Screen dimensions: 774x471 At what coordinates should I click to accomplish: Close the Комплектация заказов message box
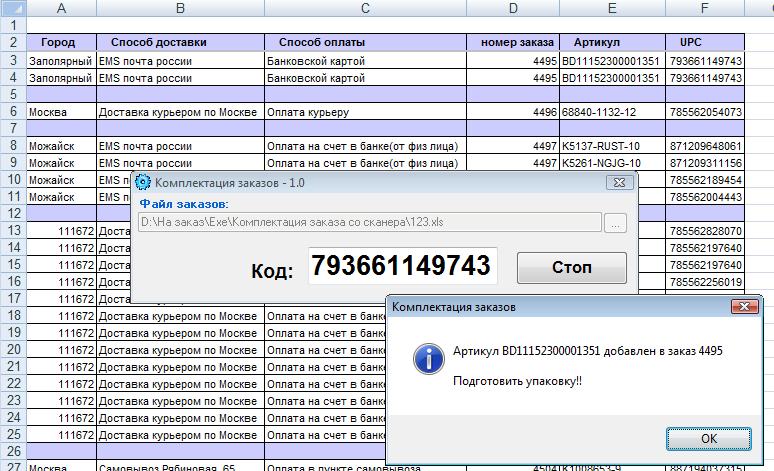pyautogui.click(x=744, y=307)
